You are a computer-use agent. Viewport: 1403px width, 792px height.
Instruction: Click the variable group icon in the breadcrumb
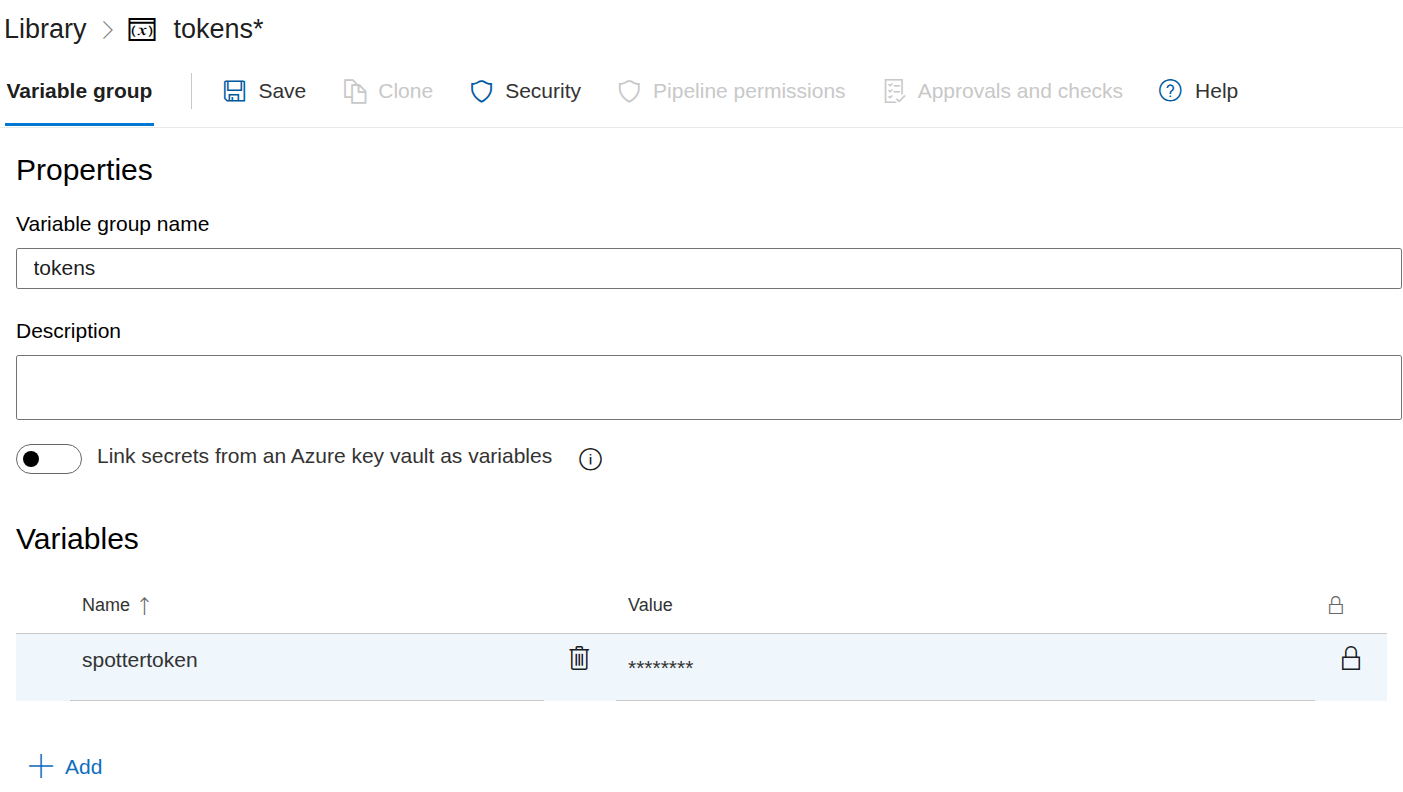click(x=142, y=30)
